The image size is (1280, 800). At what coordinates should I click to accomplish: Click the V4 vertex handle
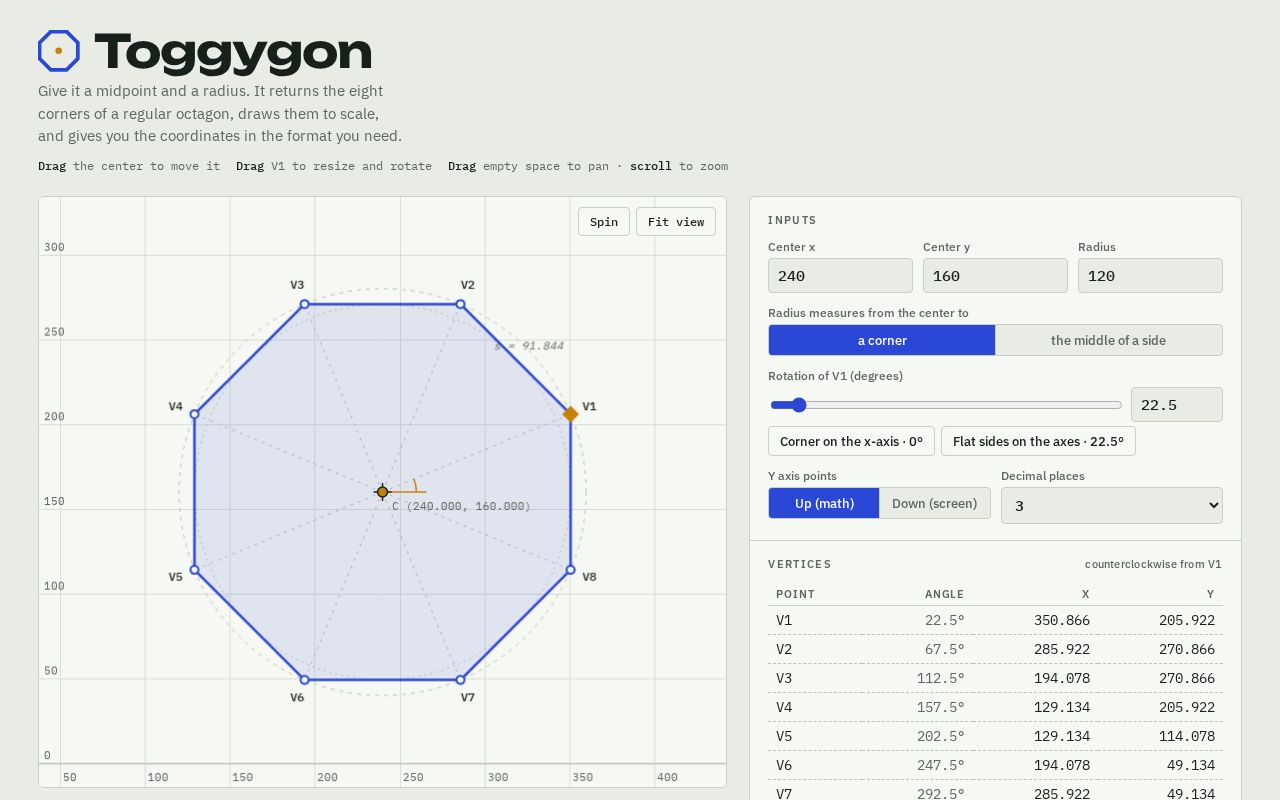[x=195, y=414]
